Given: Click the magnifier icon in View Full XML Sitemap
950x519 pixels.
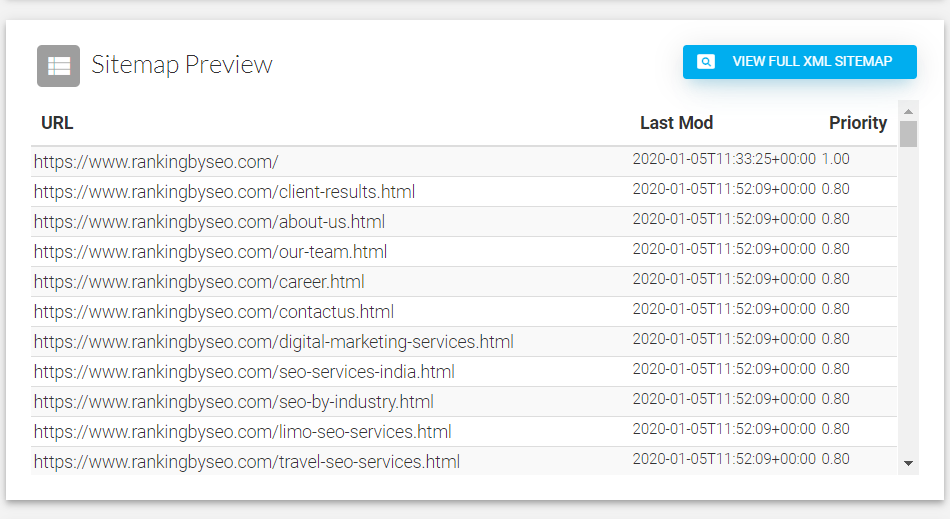Looking at the screenshot, I should coord(706,62).
